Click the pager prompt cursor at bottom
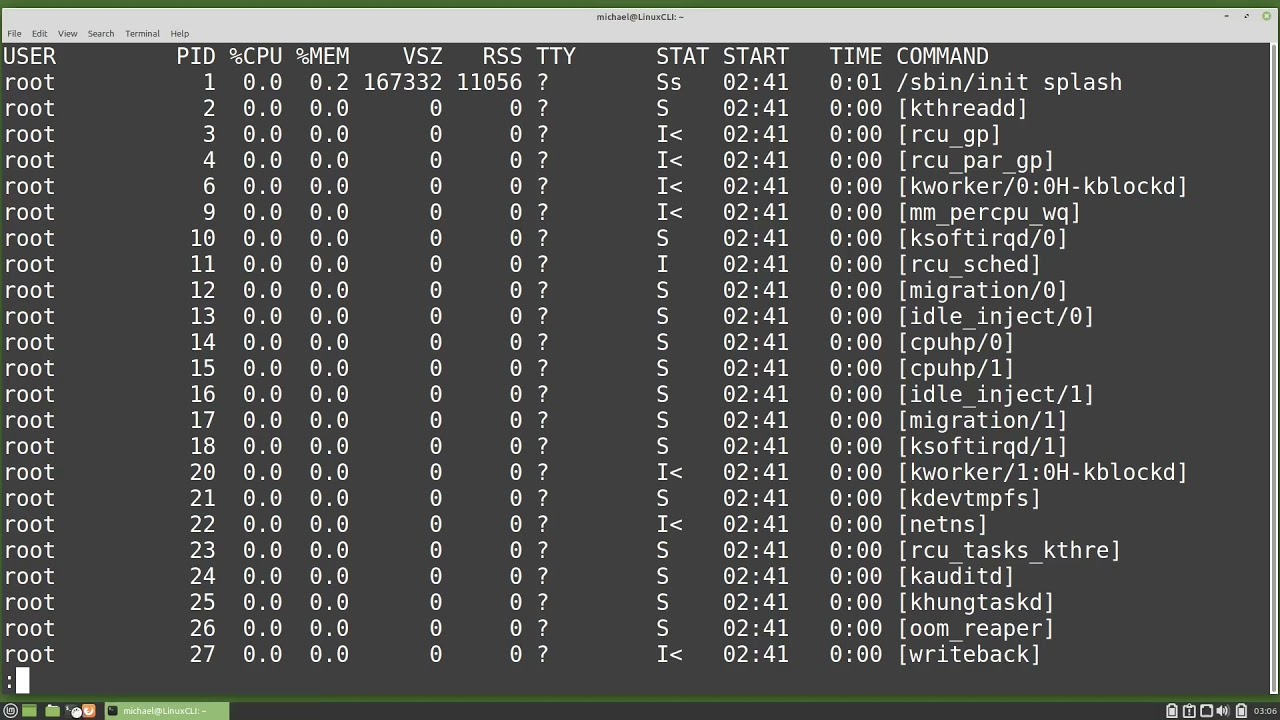 coord(23,681)
